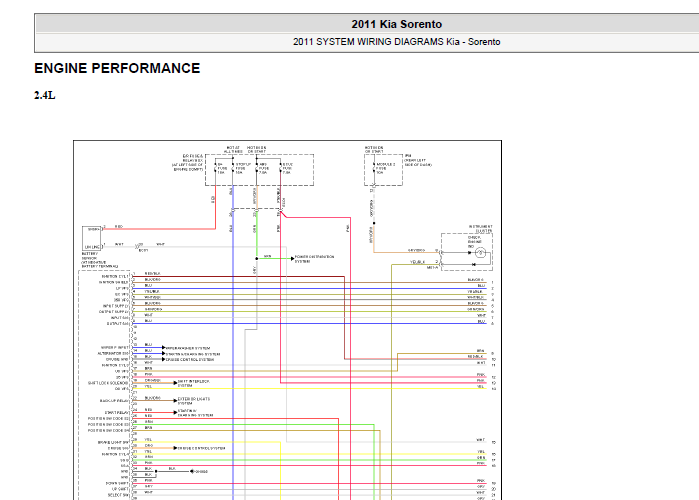Screen dimensions: 699x500
Task: Click the "WIPER P. INPUT" pin label
Action: (x=115, y=348)
